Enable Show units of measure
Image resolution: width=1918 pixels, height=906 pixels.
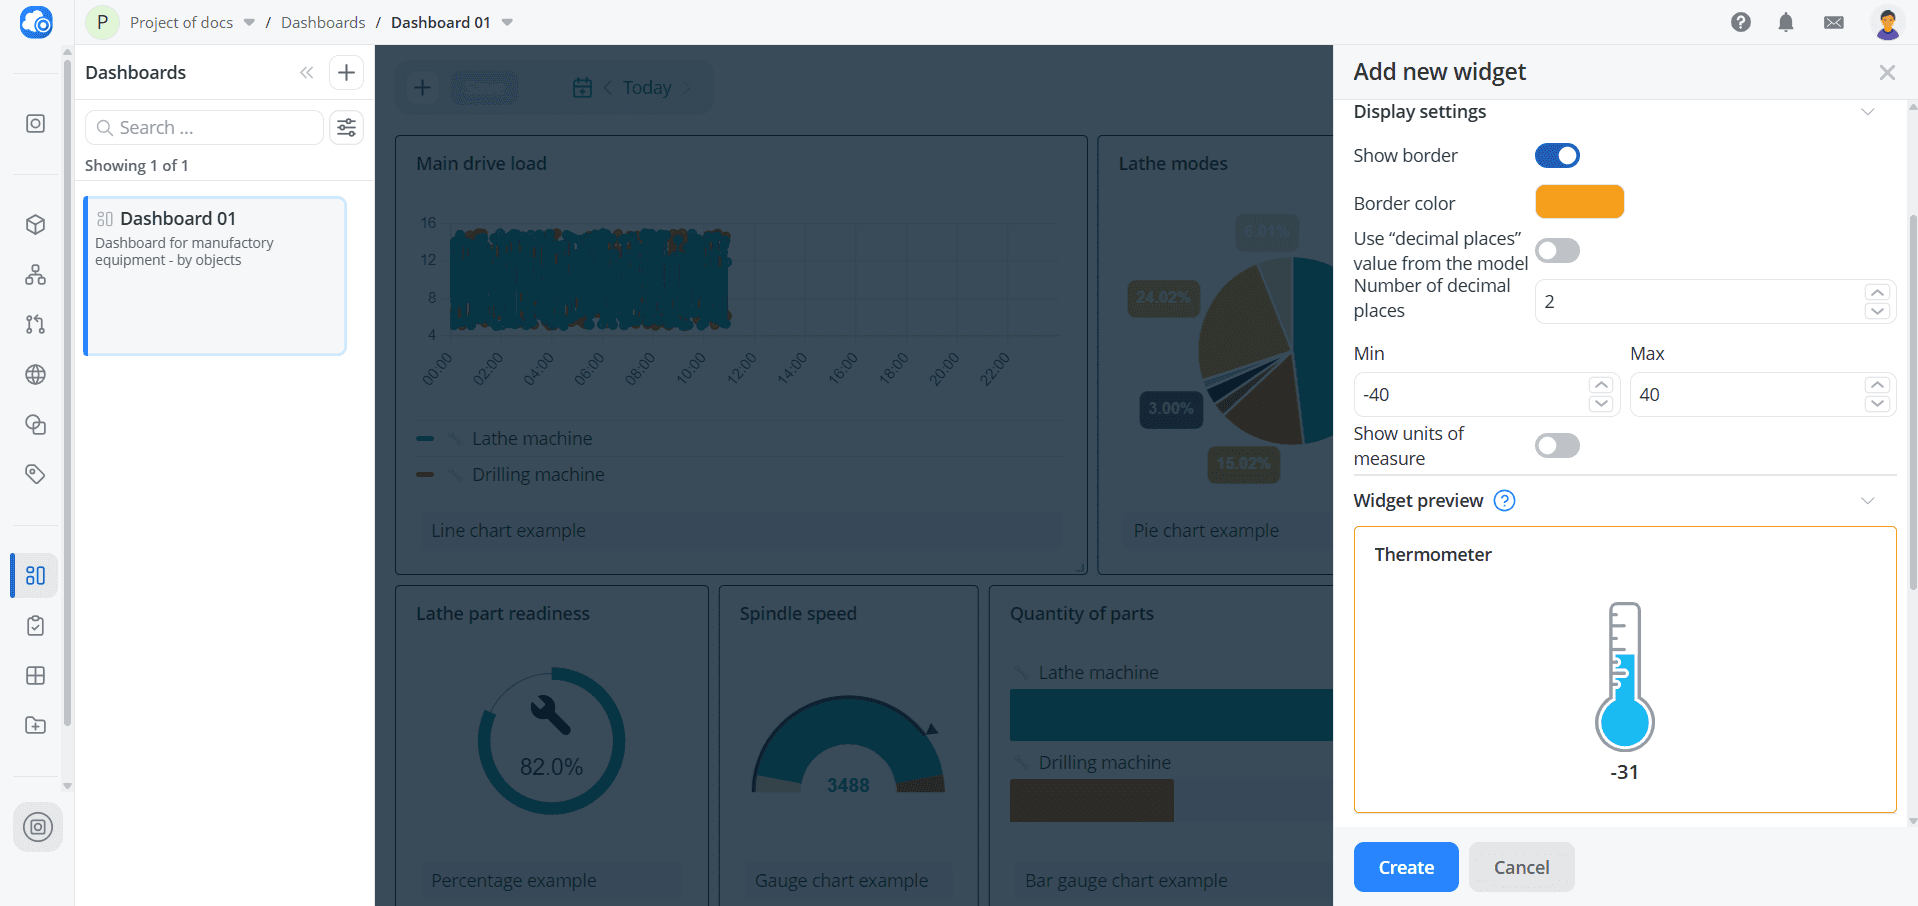pyautogui.click(x=1557, y=445)
